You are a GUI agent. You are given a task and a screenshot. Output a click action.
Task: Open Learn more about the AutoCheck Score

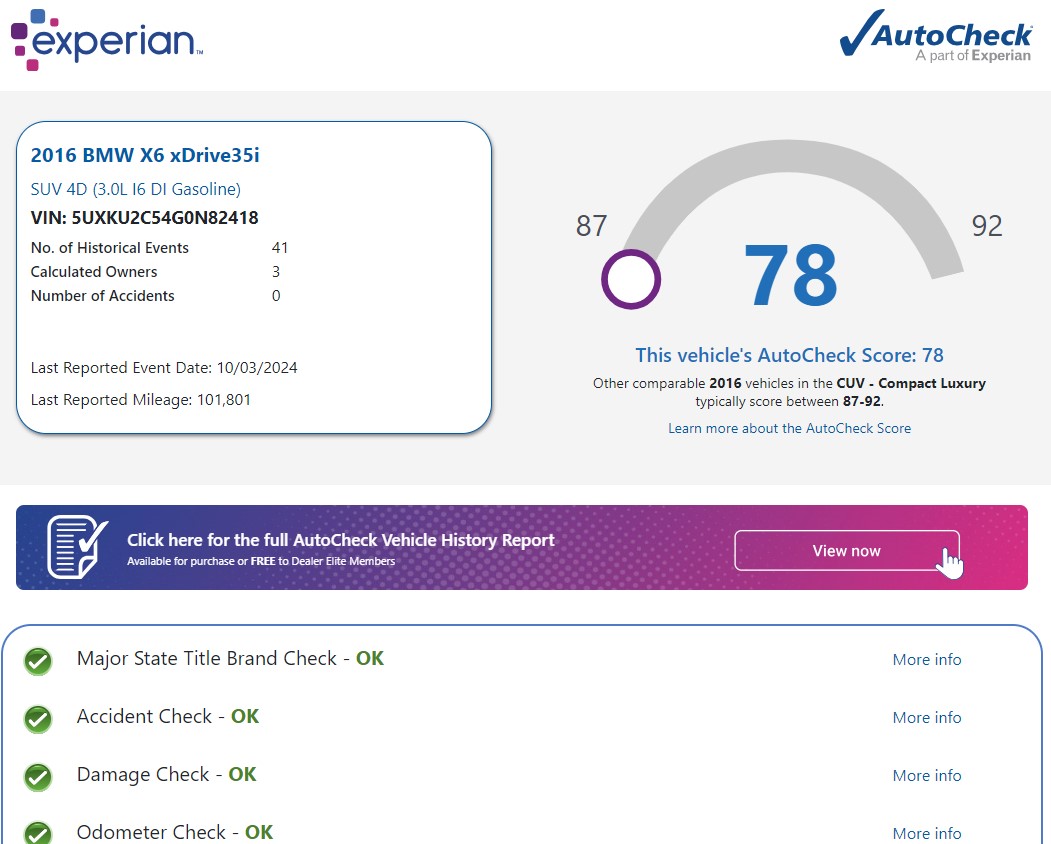click(x=789, y=428)
